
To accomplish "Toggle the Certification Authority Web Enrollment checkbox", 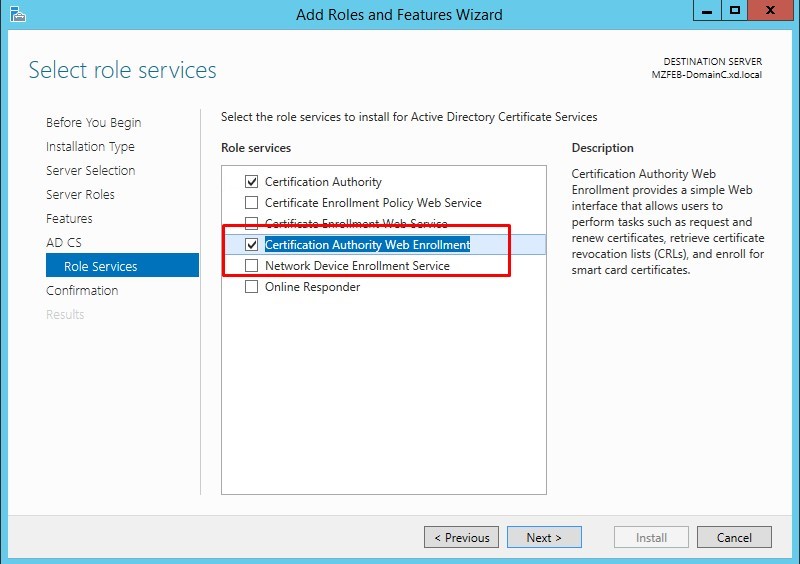I will (x=252, y=245).
